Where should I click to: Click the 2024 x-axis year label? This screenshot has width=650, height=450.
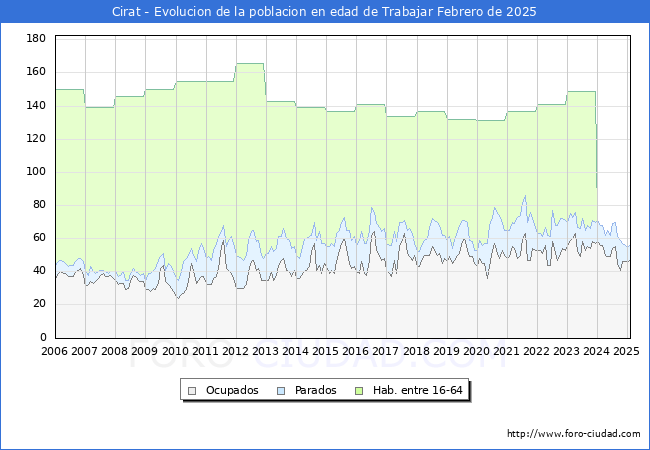click(597, 351)
